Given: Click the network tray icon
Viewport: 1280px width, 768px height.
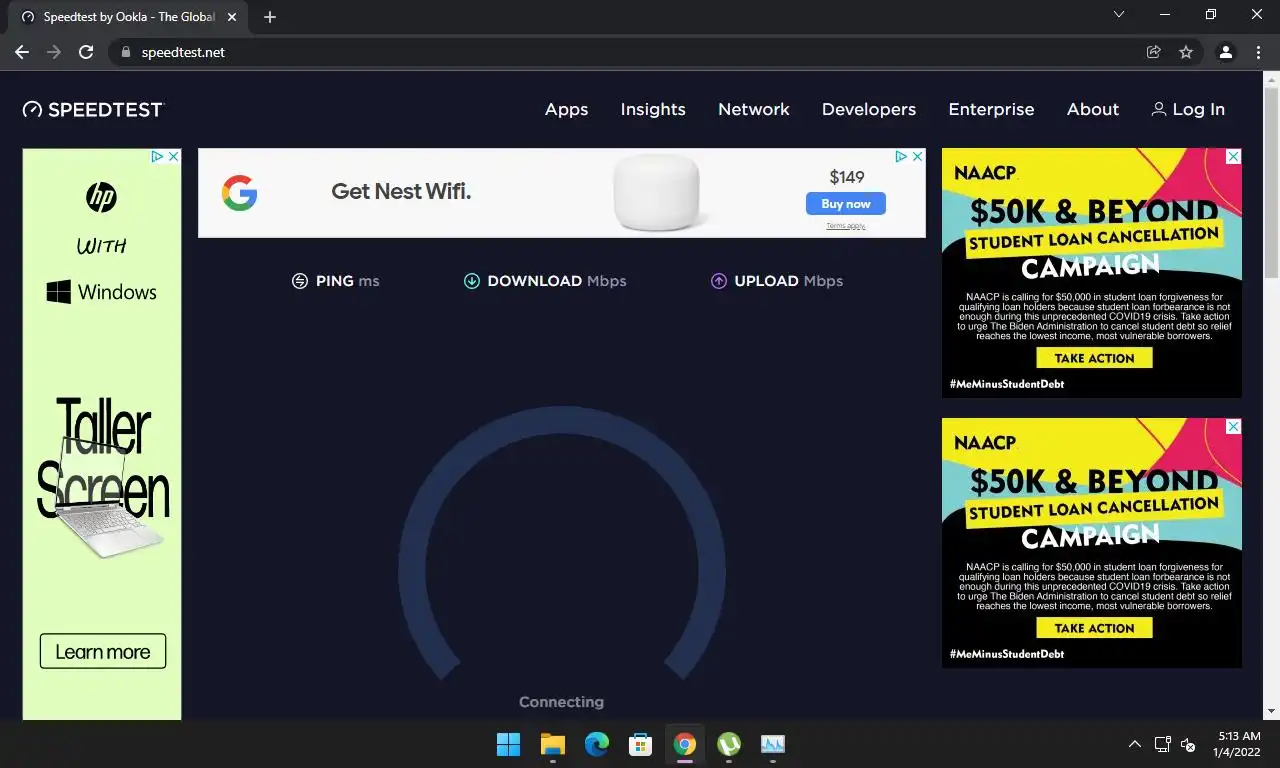Looking at the screenshot, I should [1162, 744].
